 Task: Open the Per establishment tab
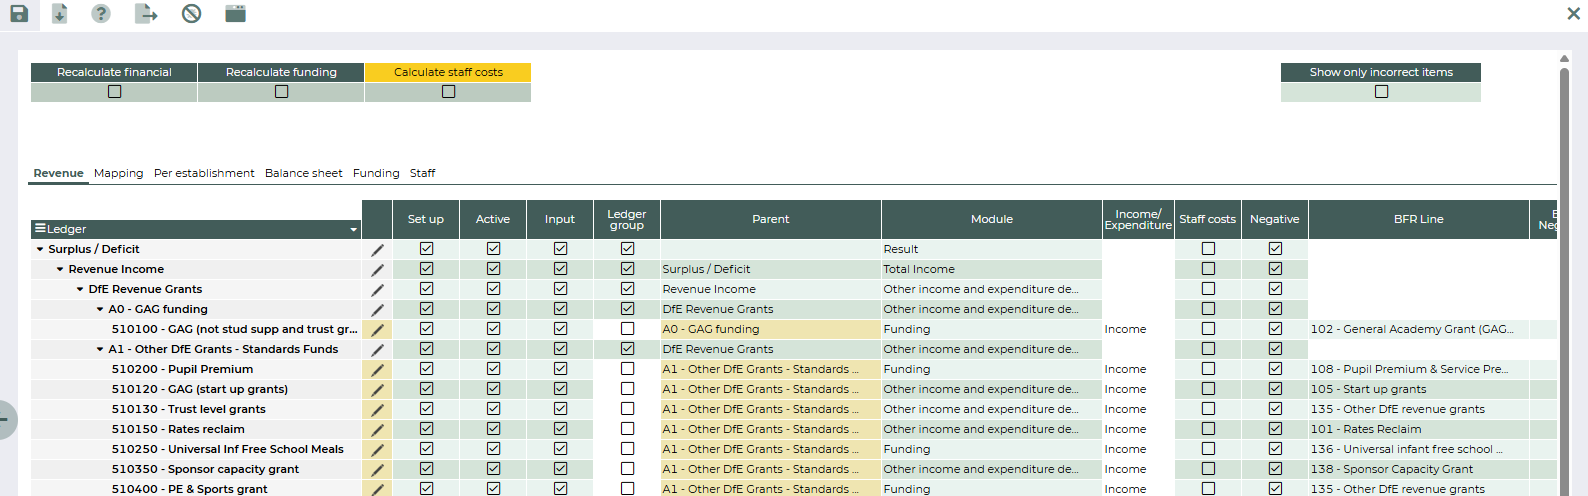point(204,173)
